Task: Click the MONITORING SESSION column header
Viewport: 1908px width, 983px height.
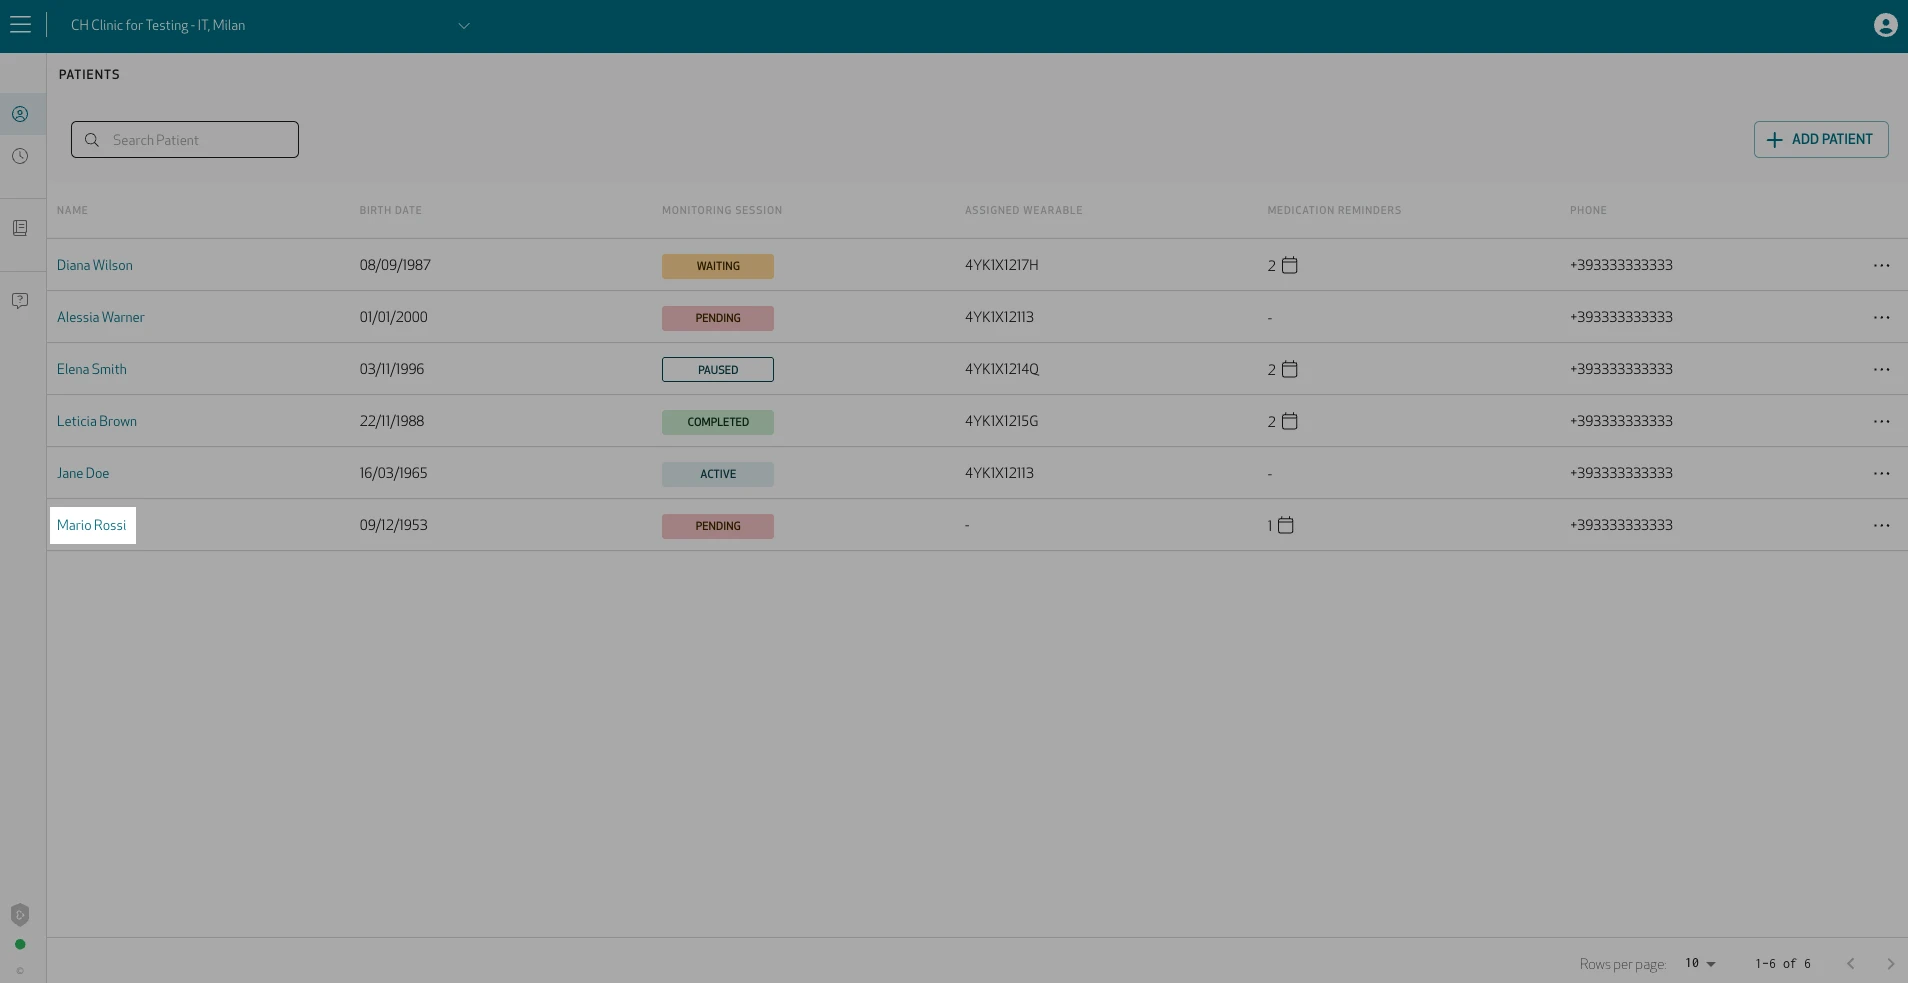Action: (722, 210)
